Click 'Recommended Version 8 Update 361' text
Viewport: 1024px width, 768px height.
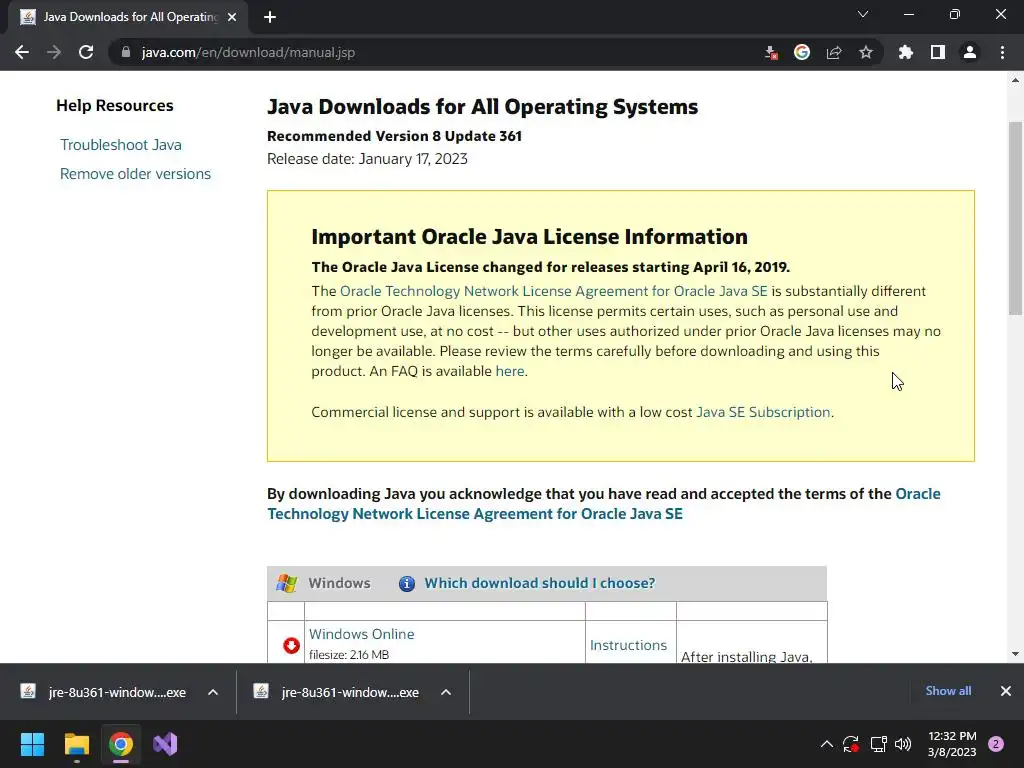click(394, 136)
